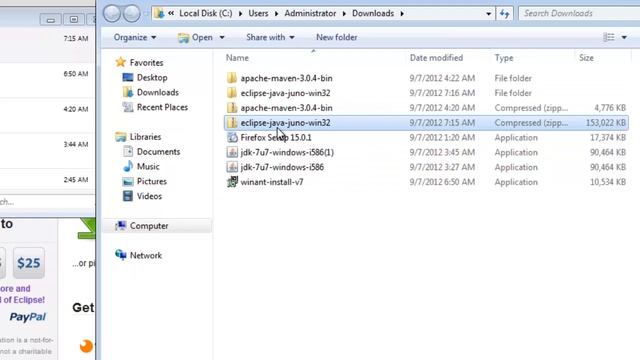Expand the arrow after Users in breadcrumb
Image resolution: width=640 pixels, height=360 pixels.
pyautogui.click(x=276, y=13)
